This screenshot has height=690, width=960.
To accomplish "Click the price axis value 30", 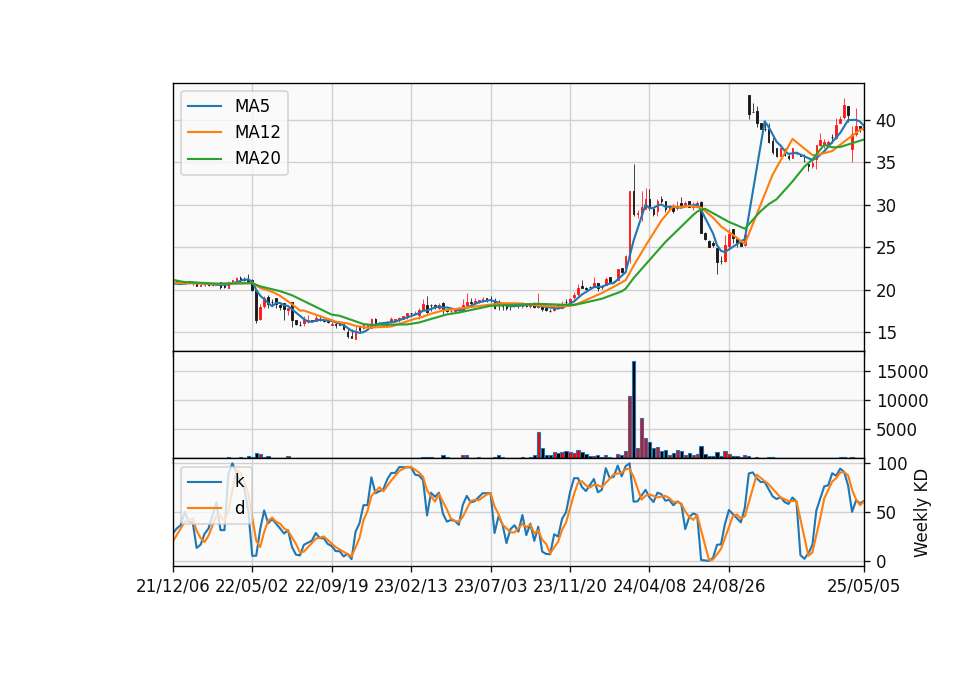I will [885, 206].
